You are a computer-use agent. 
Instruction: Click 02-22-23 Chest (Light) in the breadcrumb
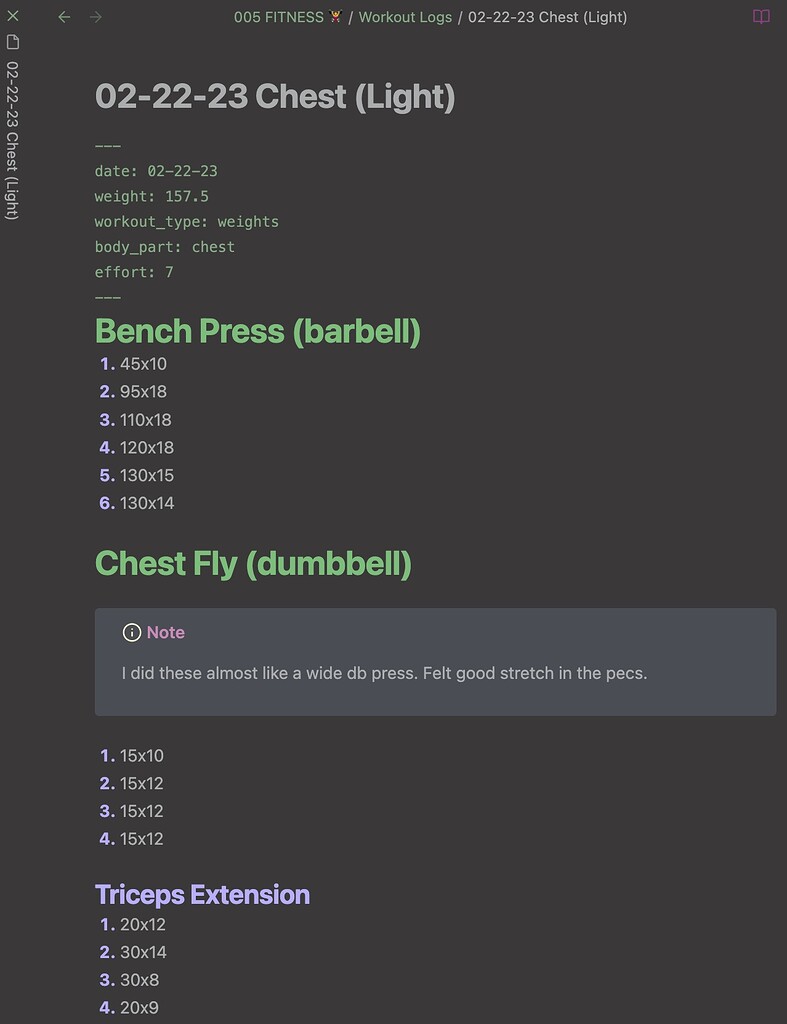550,17
